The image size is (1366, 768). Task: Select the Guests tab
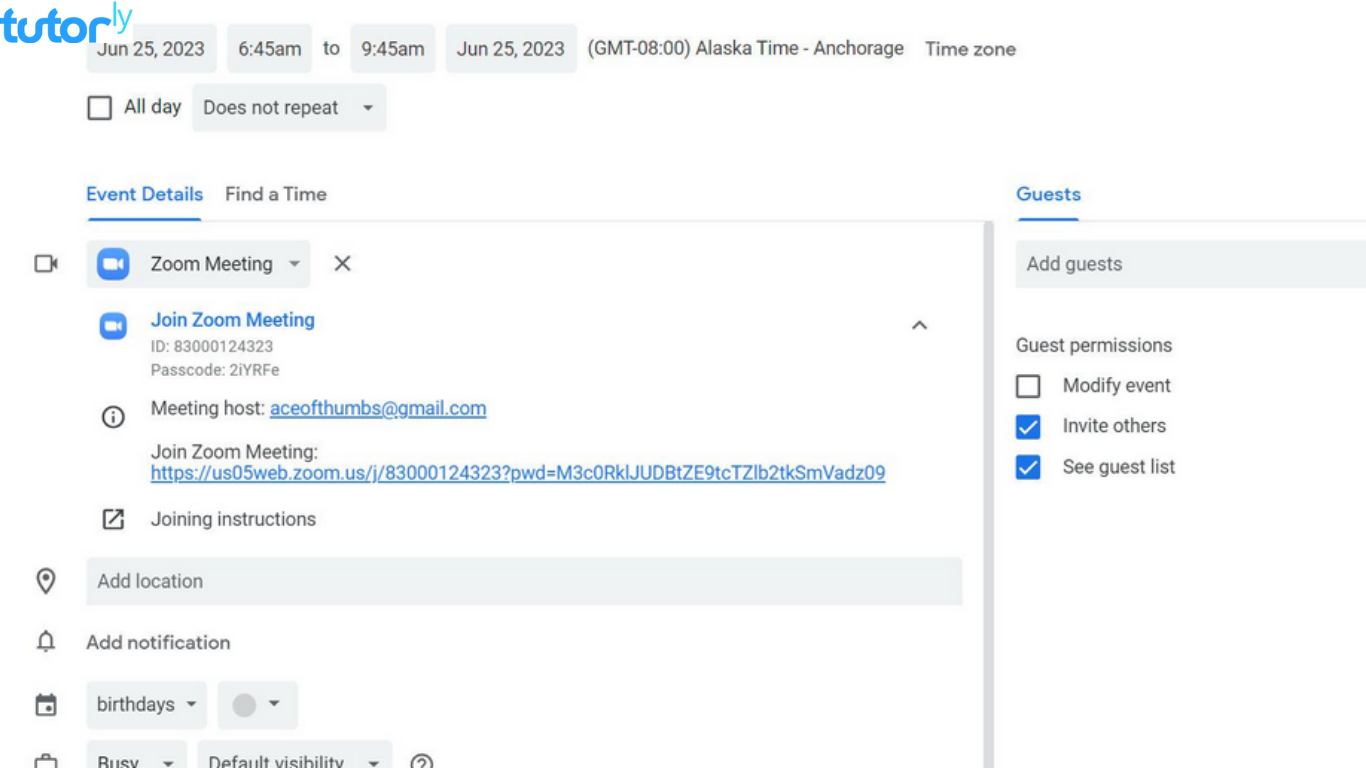(1048, 194)
